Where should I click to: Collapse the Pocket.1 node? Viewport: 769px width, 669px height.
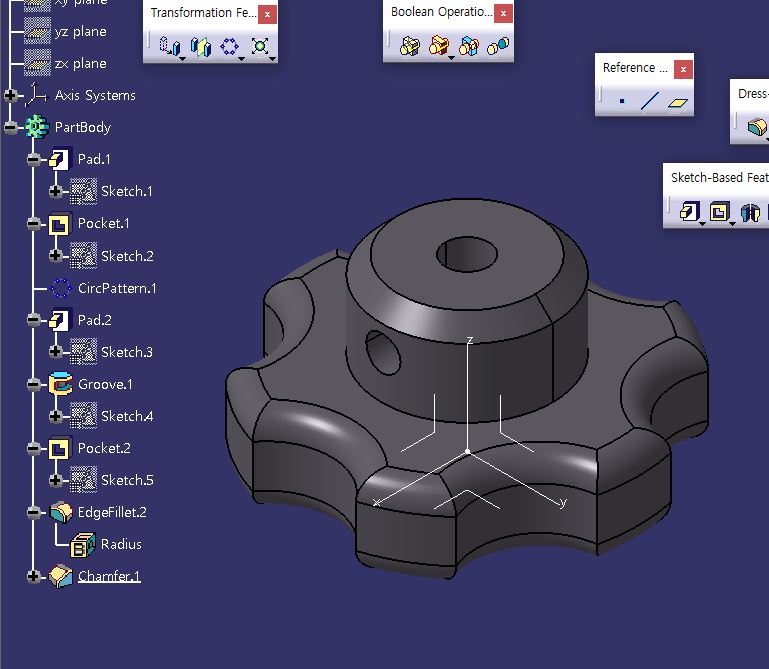(x=33, y=224)
